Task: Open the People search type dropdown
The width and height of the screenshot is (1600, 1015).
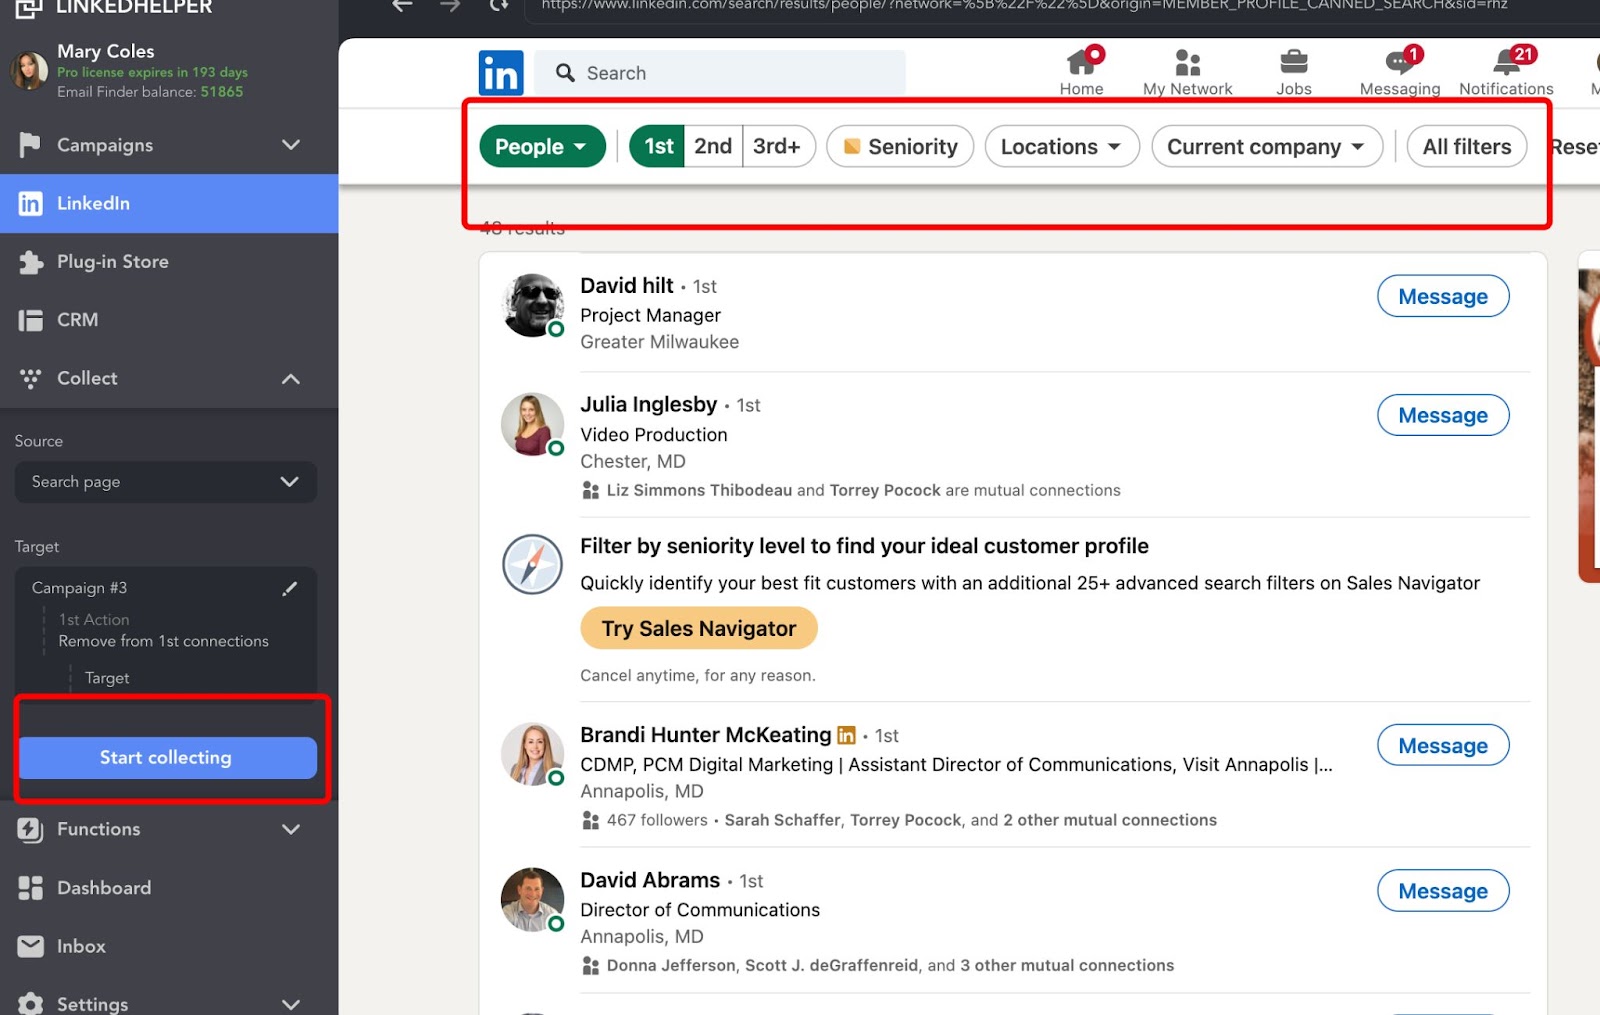Action: click(541, 146)
